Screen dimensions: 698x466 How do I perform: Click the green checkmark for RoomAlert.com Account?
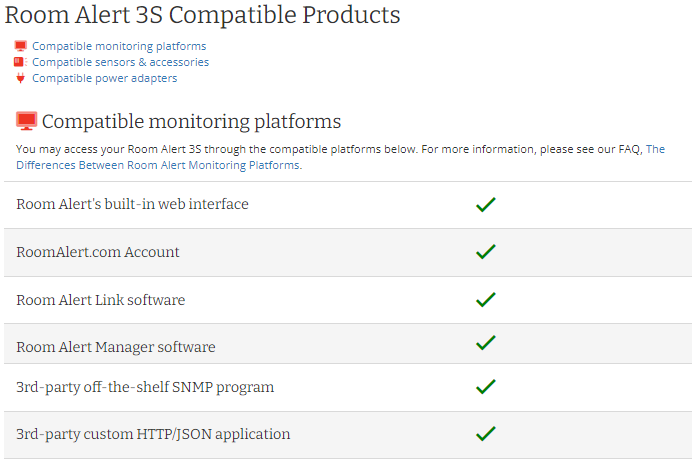pos(486,251)
